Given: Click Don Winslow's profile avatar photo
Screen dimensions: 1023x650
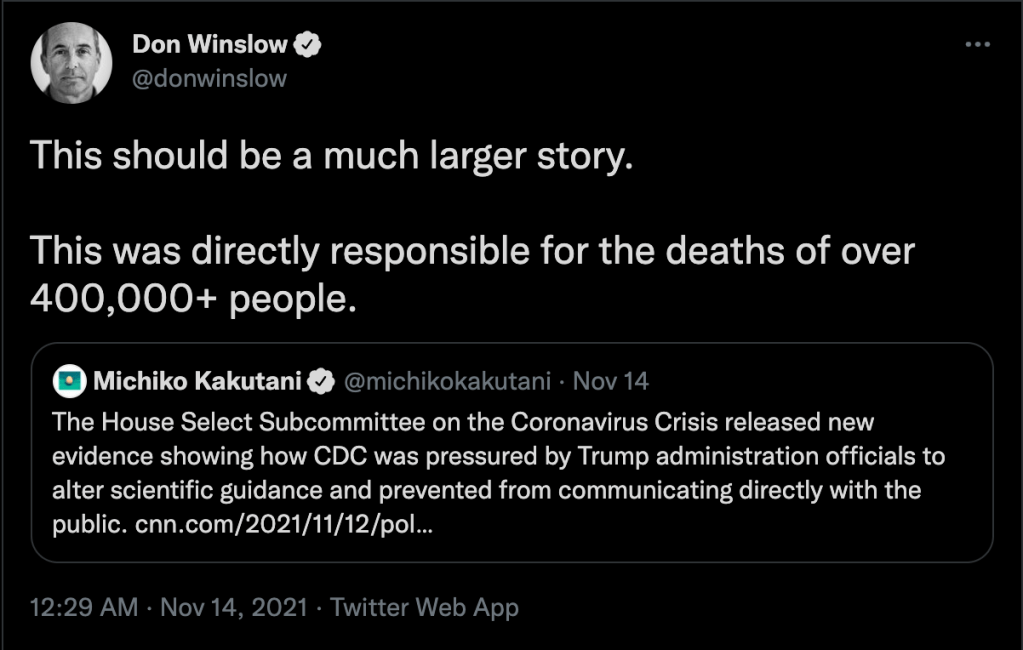Looking at the screenshot, I should click(x=71, y=60).
